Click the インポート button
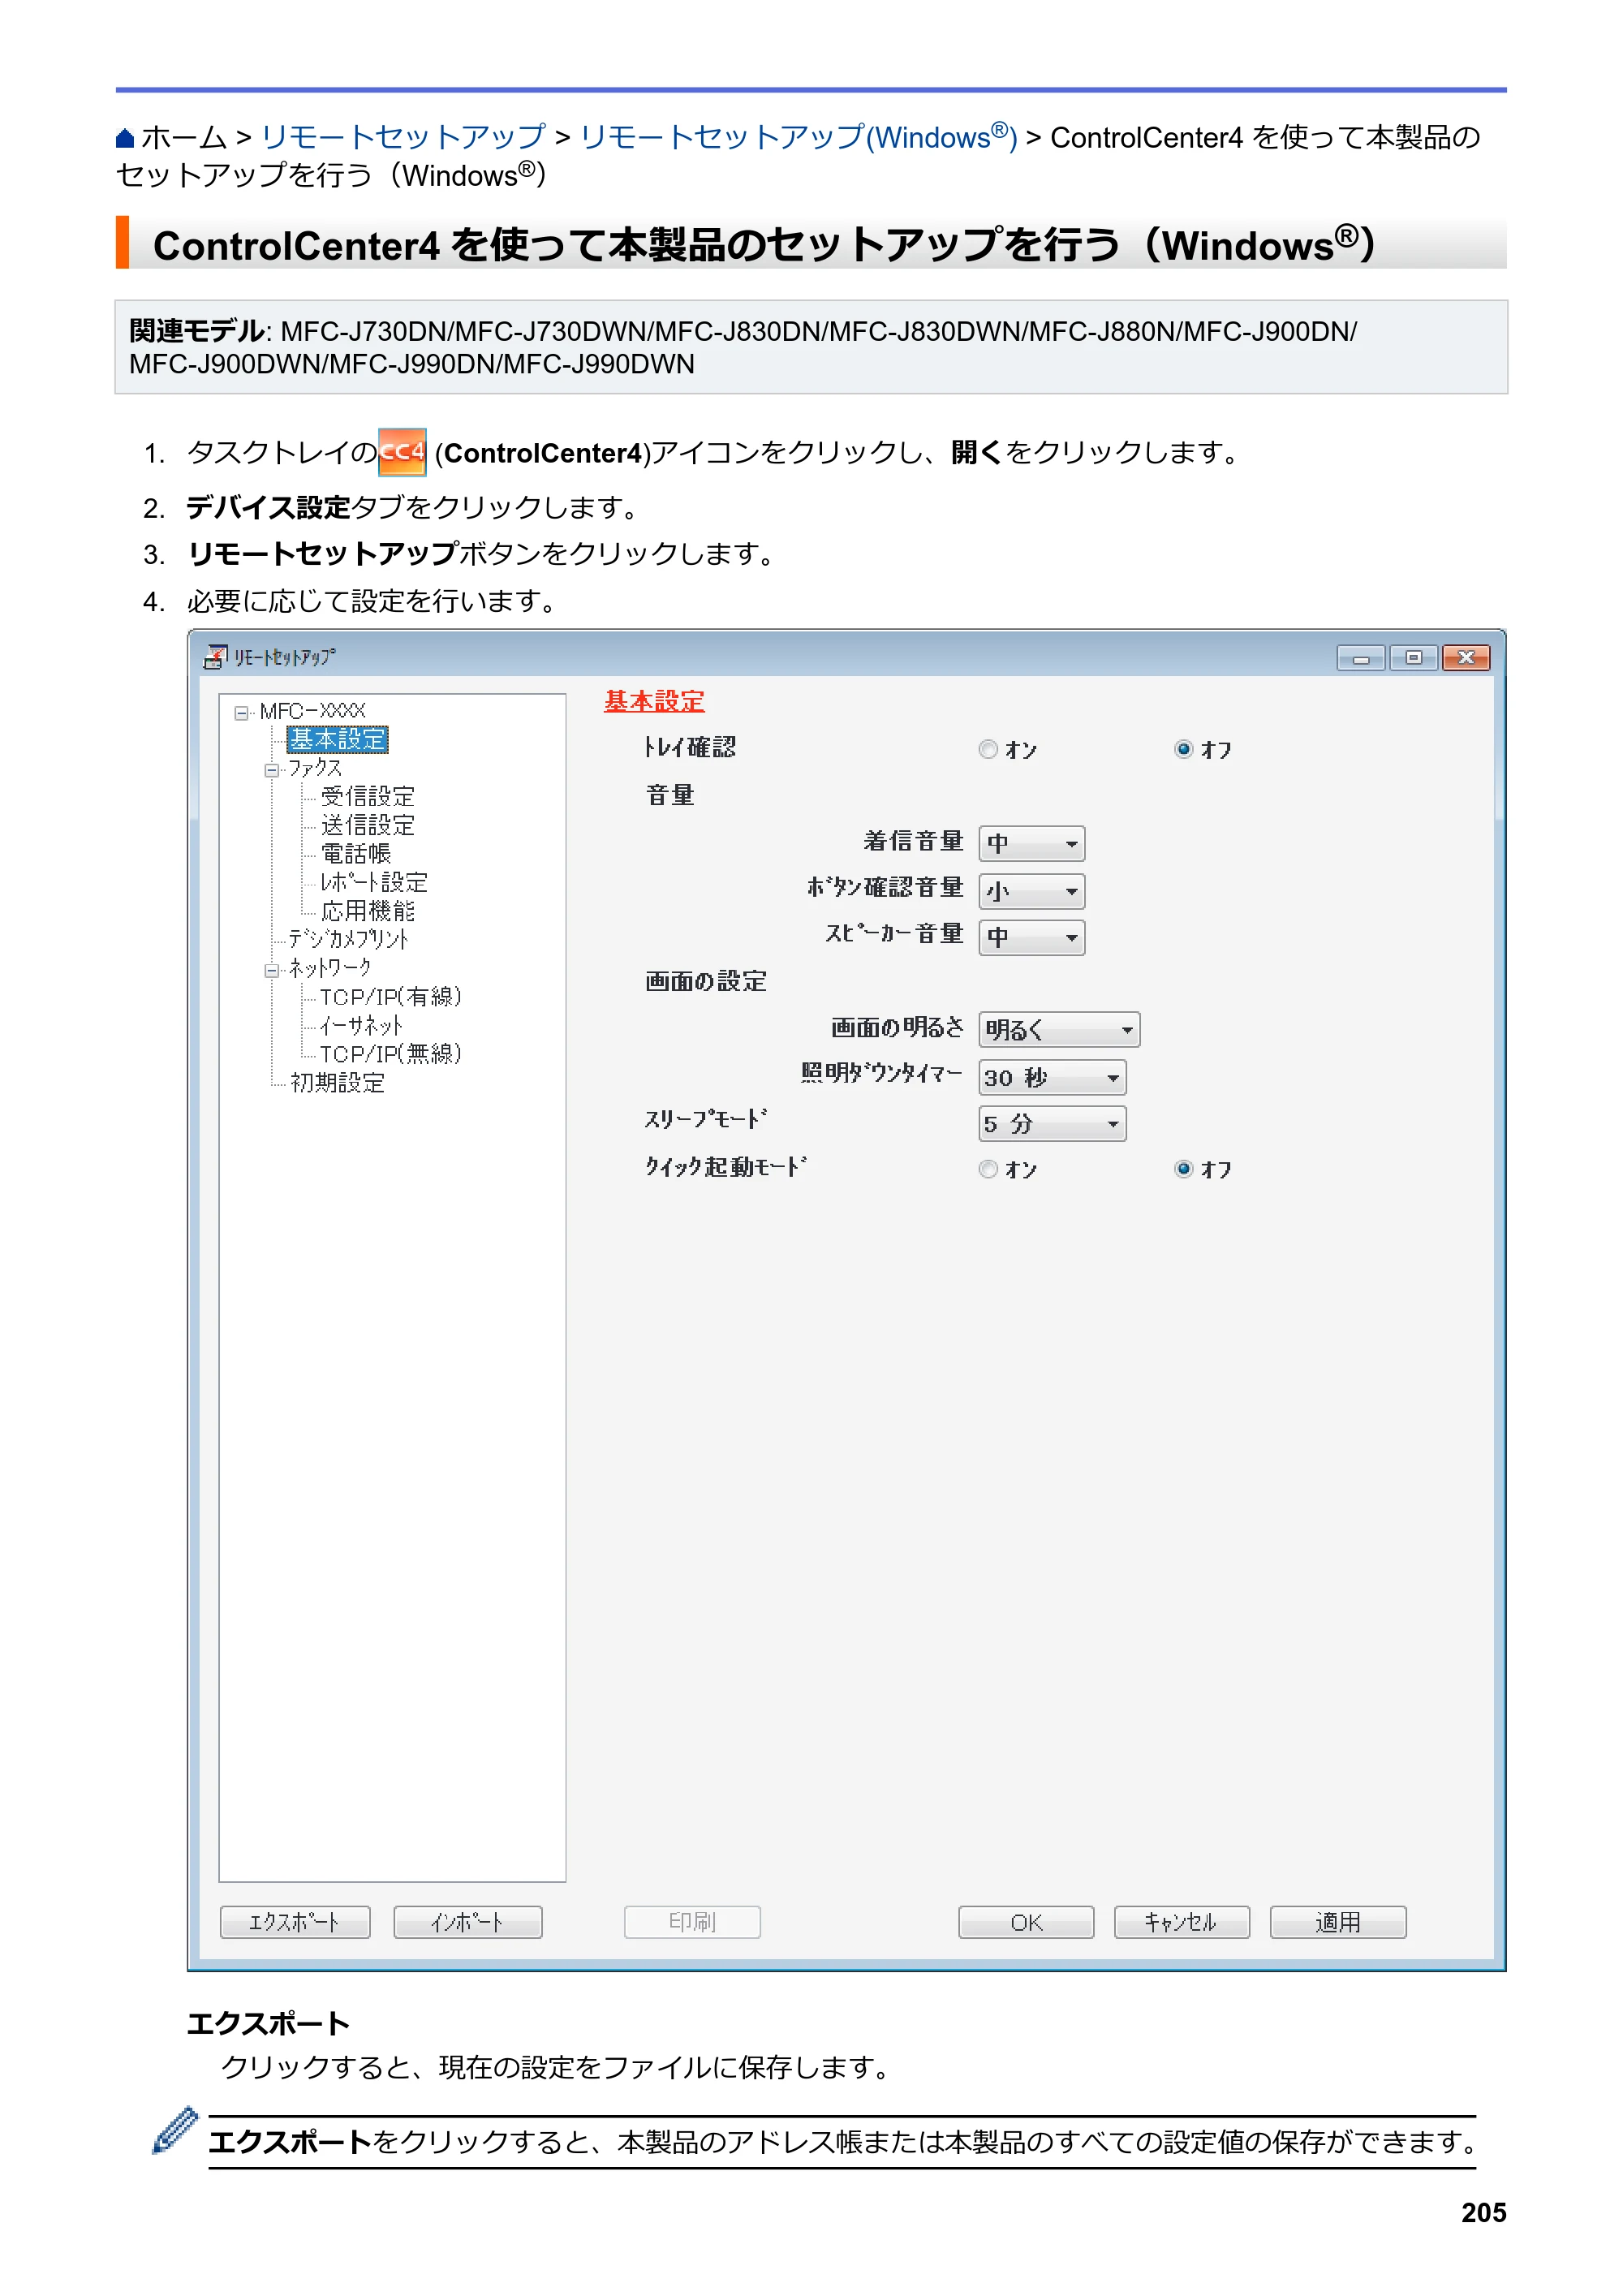 pos(468,1922)
